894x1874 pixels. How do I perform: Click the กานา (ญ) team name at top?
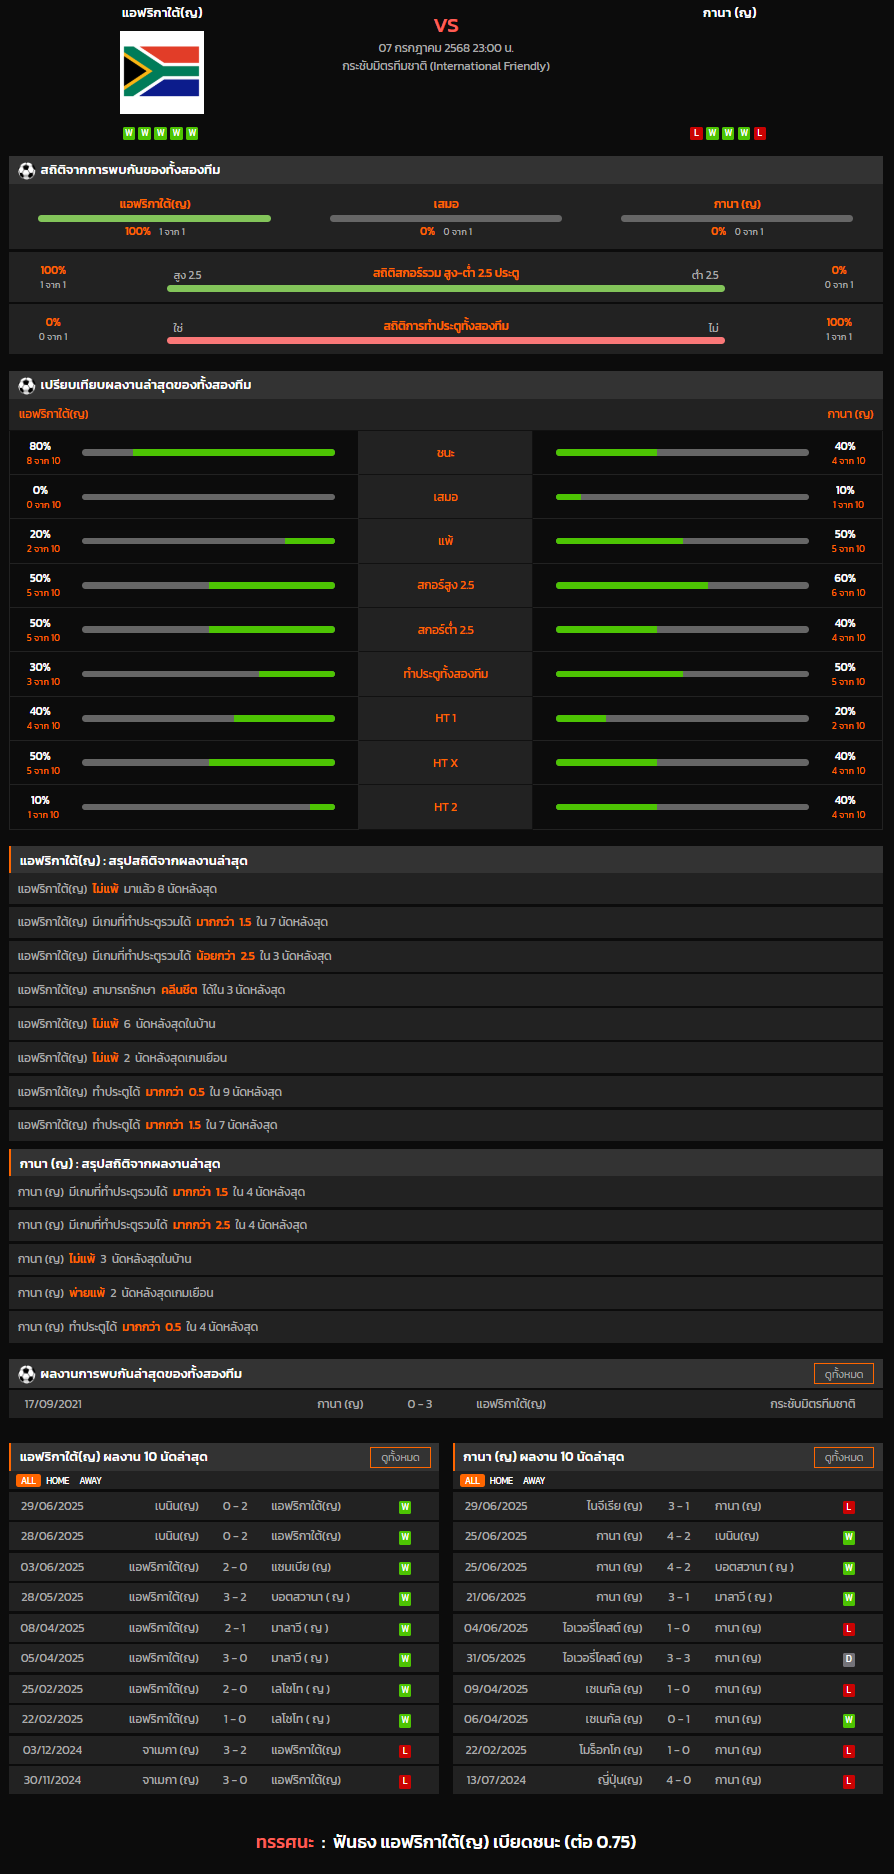tap(730, 13)
